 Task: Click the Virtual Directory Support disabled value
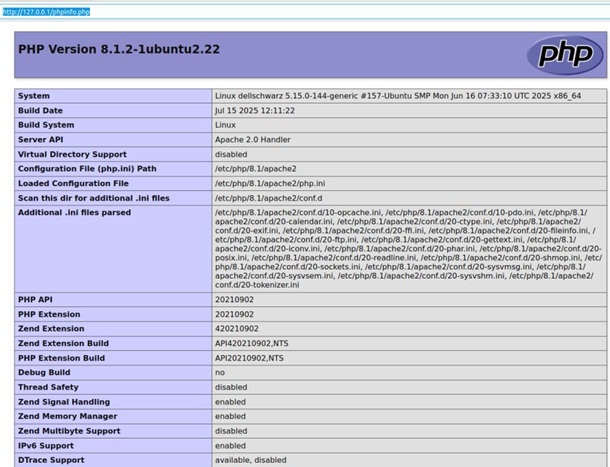pyautogui.click(x=231, y=154)
